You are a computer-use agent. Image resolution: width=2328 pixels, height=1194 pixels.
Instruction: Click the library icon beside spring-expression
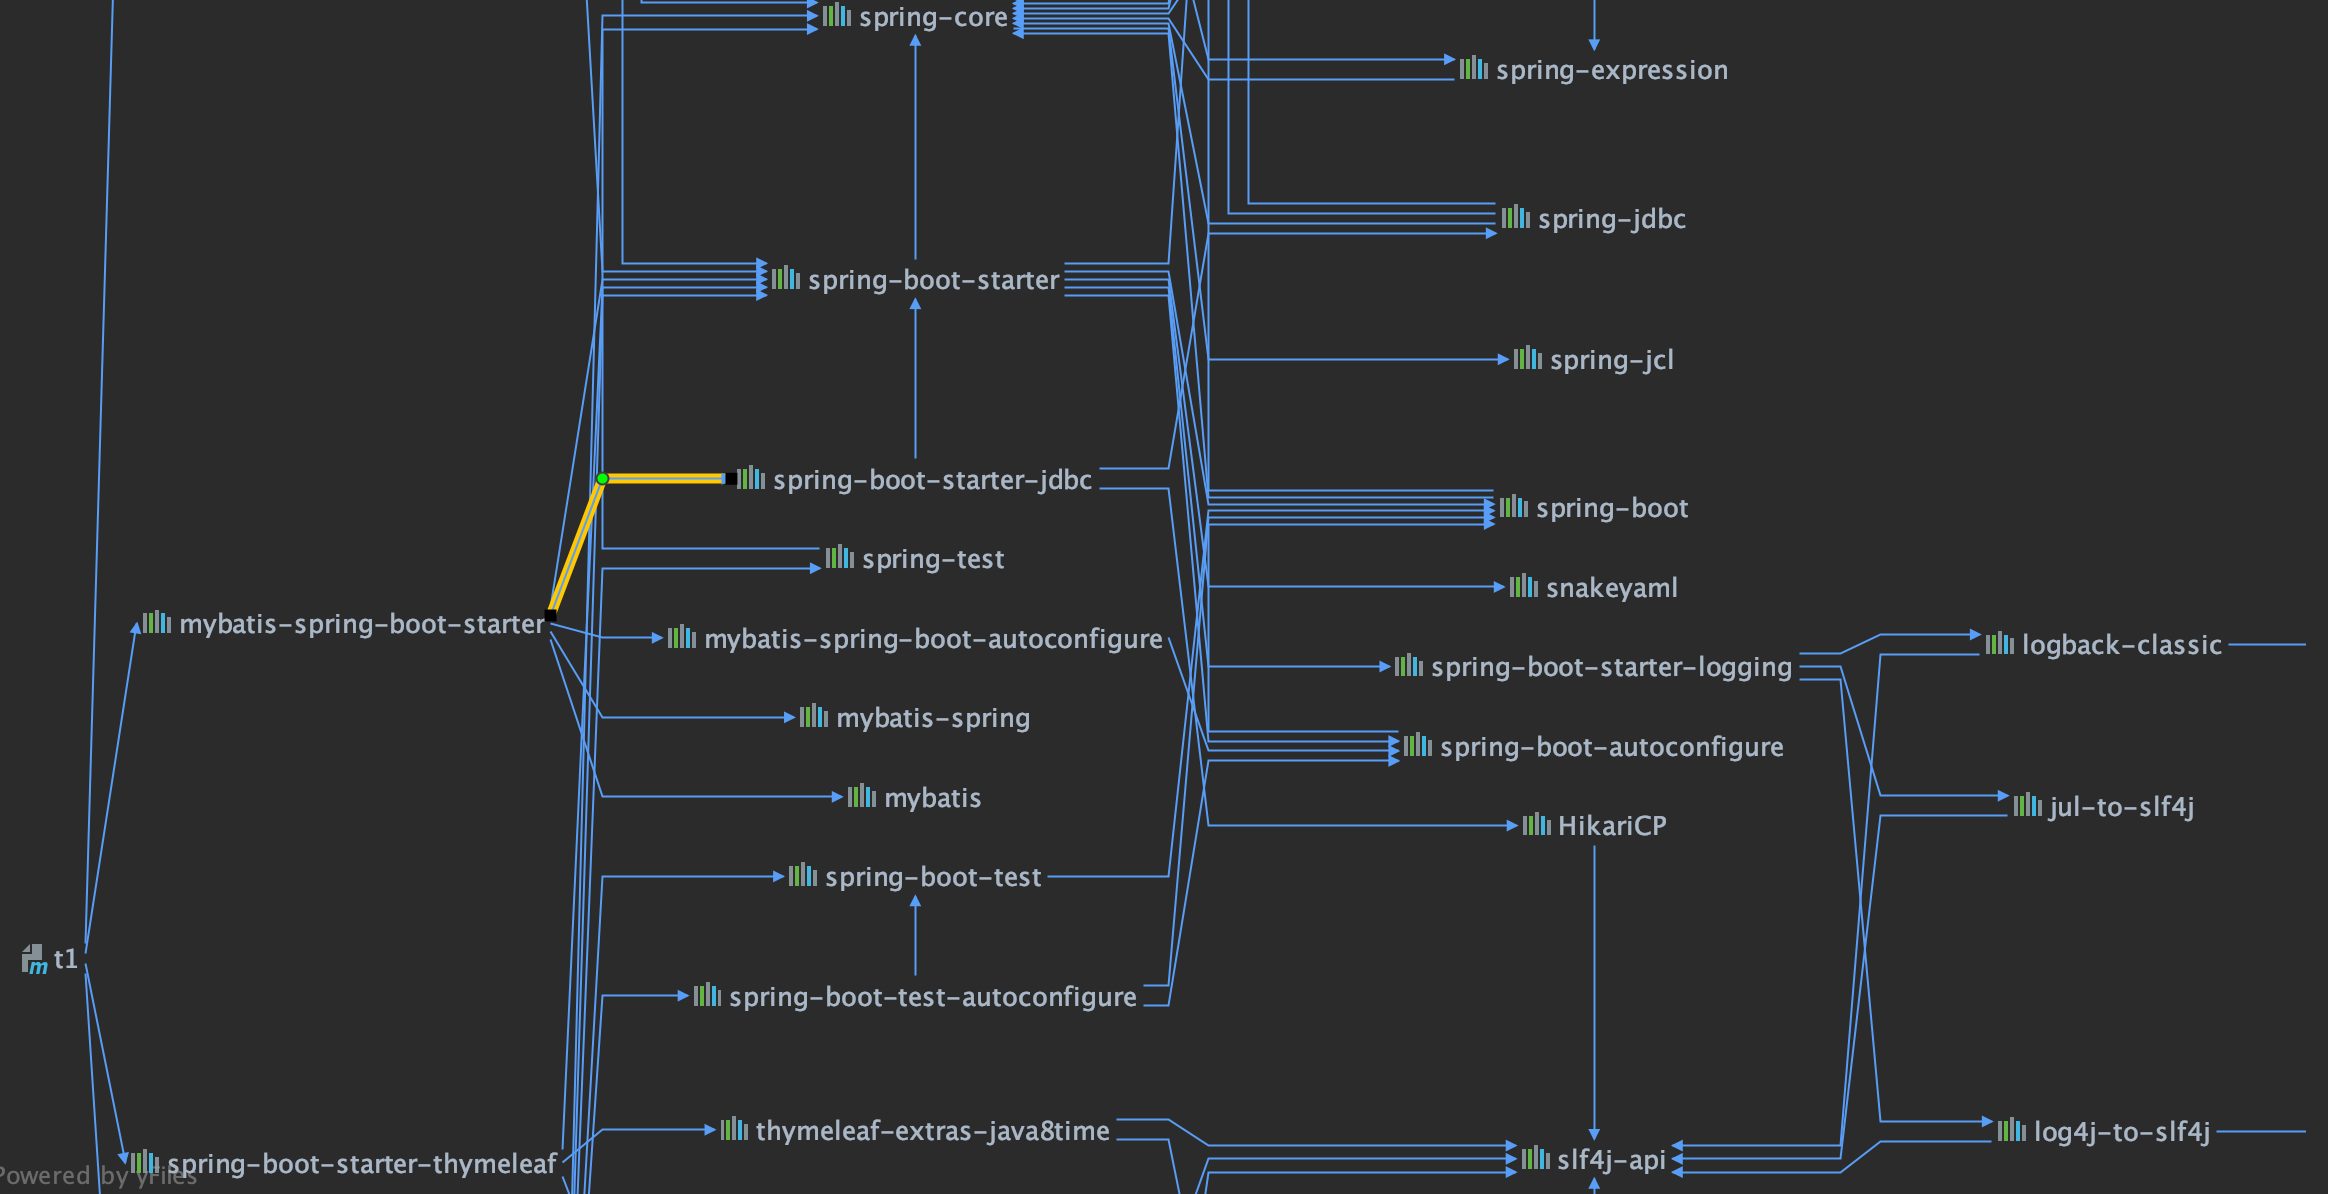click(x=1473, y=68)
